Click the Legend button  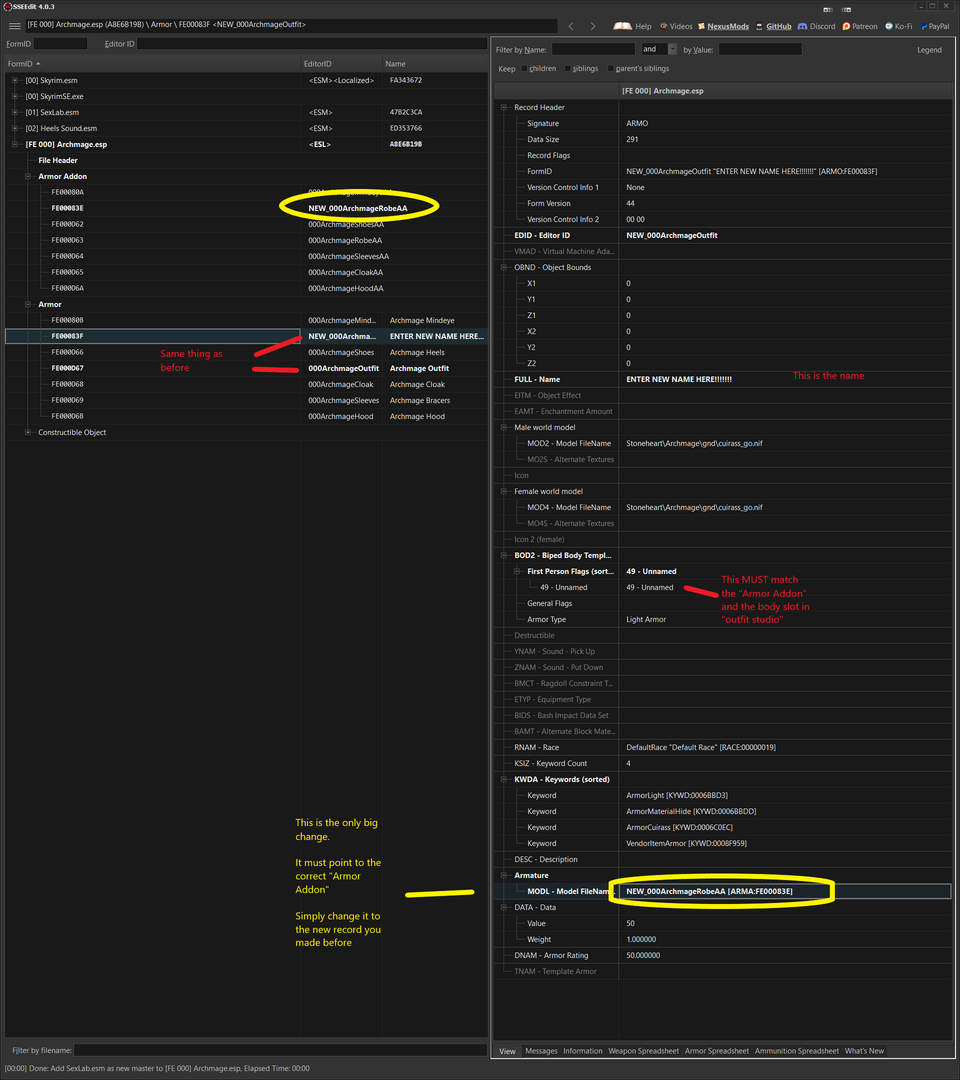tap(929, 50)
